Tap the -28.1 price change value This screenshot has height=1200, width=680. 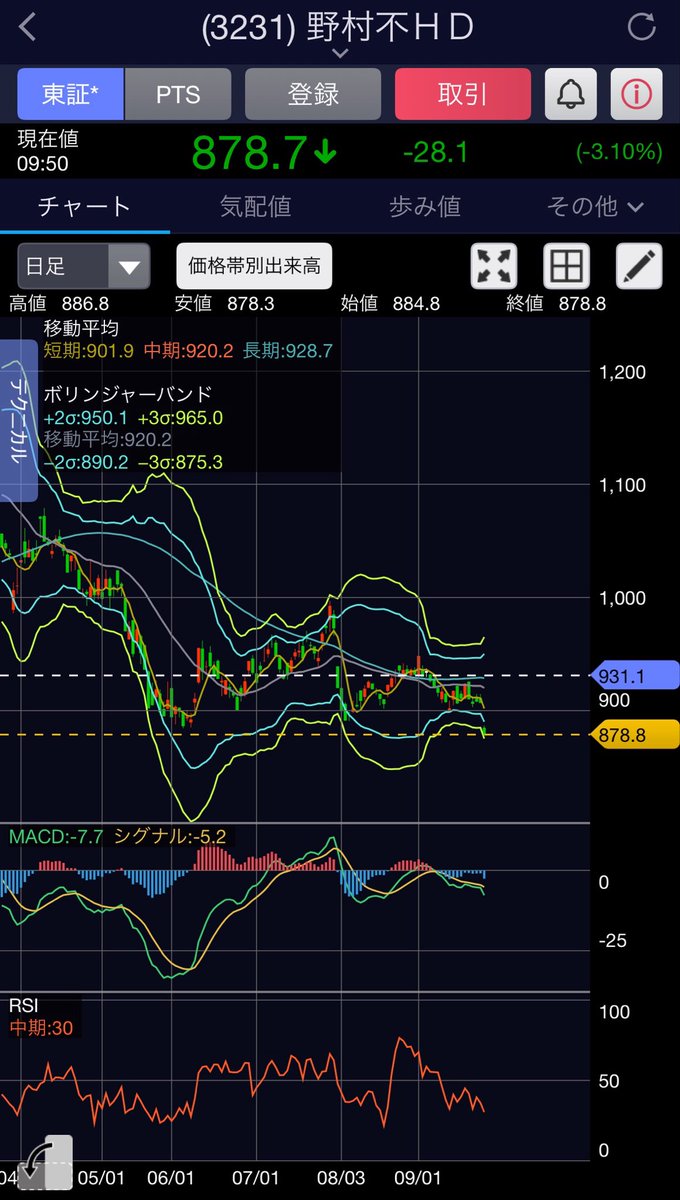click(435, 152)
